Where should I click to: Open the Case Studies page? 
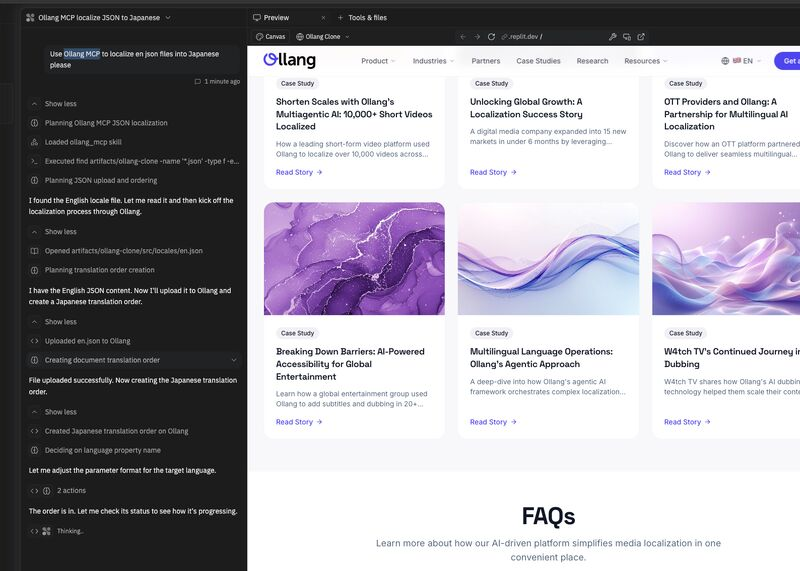click(x=538, y=61)
